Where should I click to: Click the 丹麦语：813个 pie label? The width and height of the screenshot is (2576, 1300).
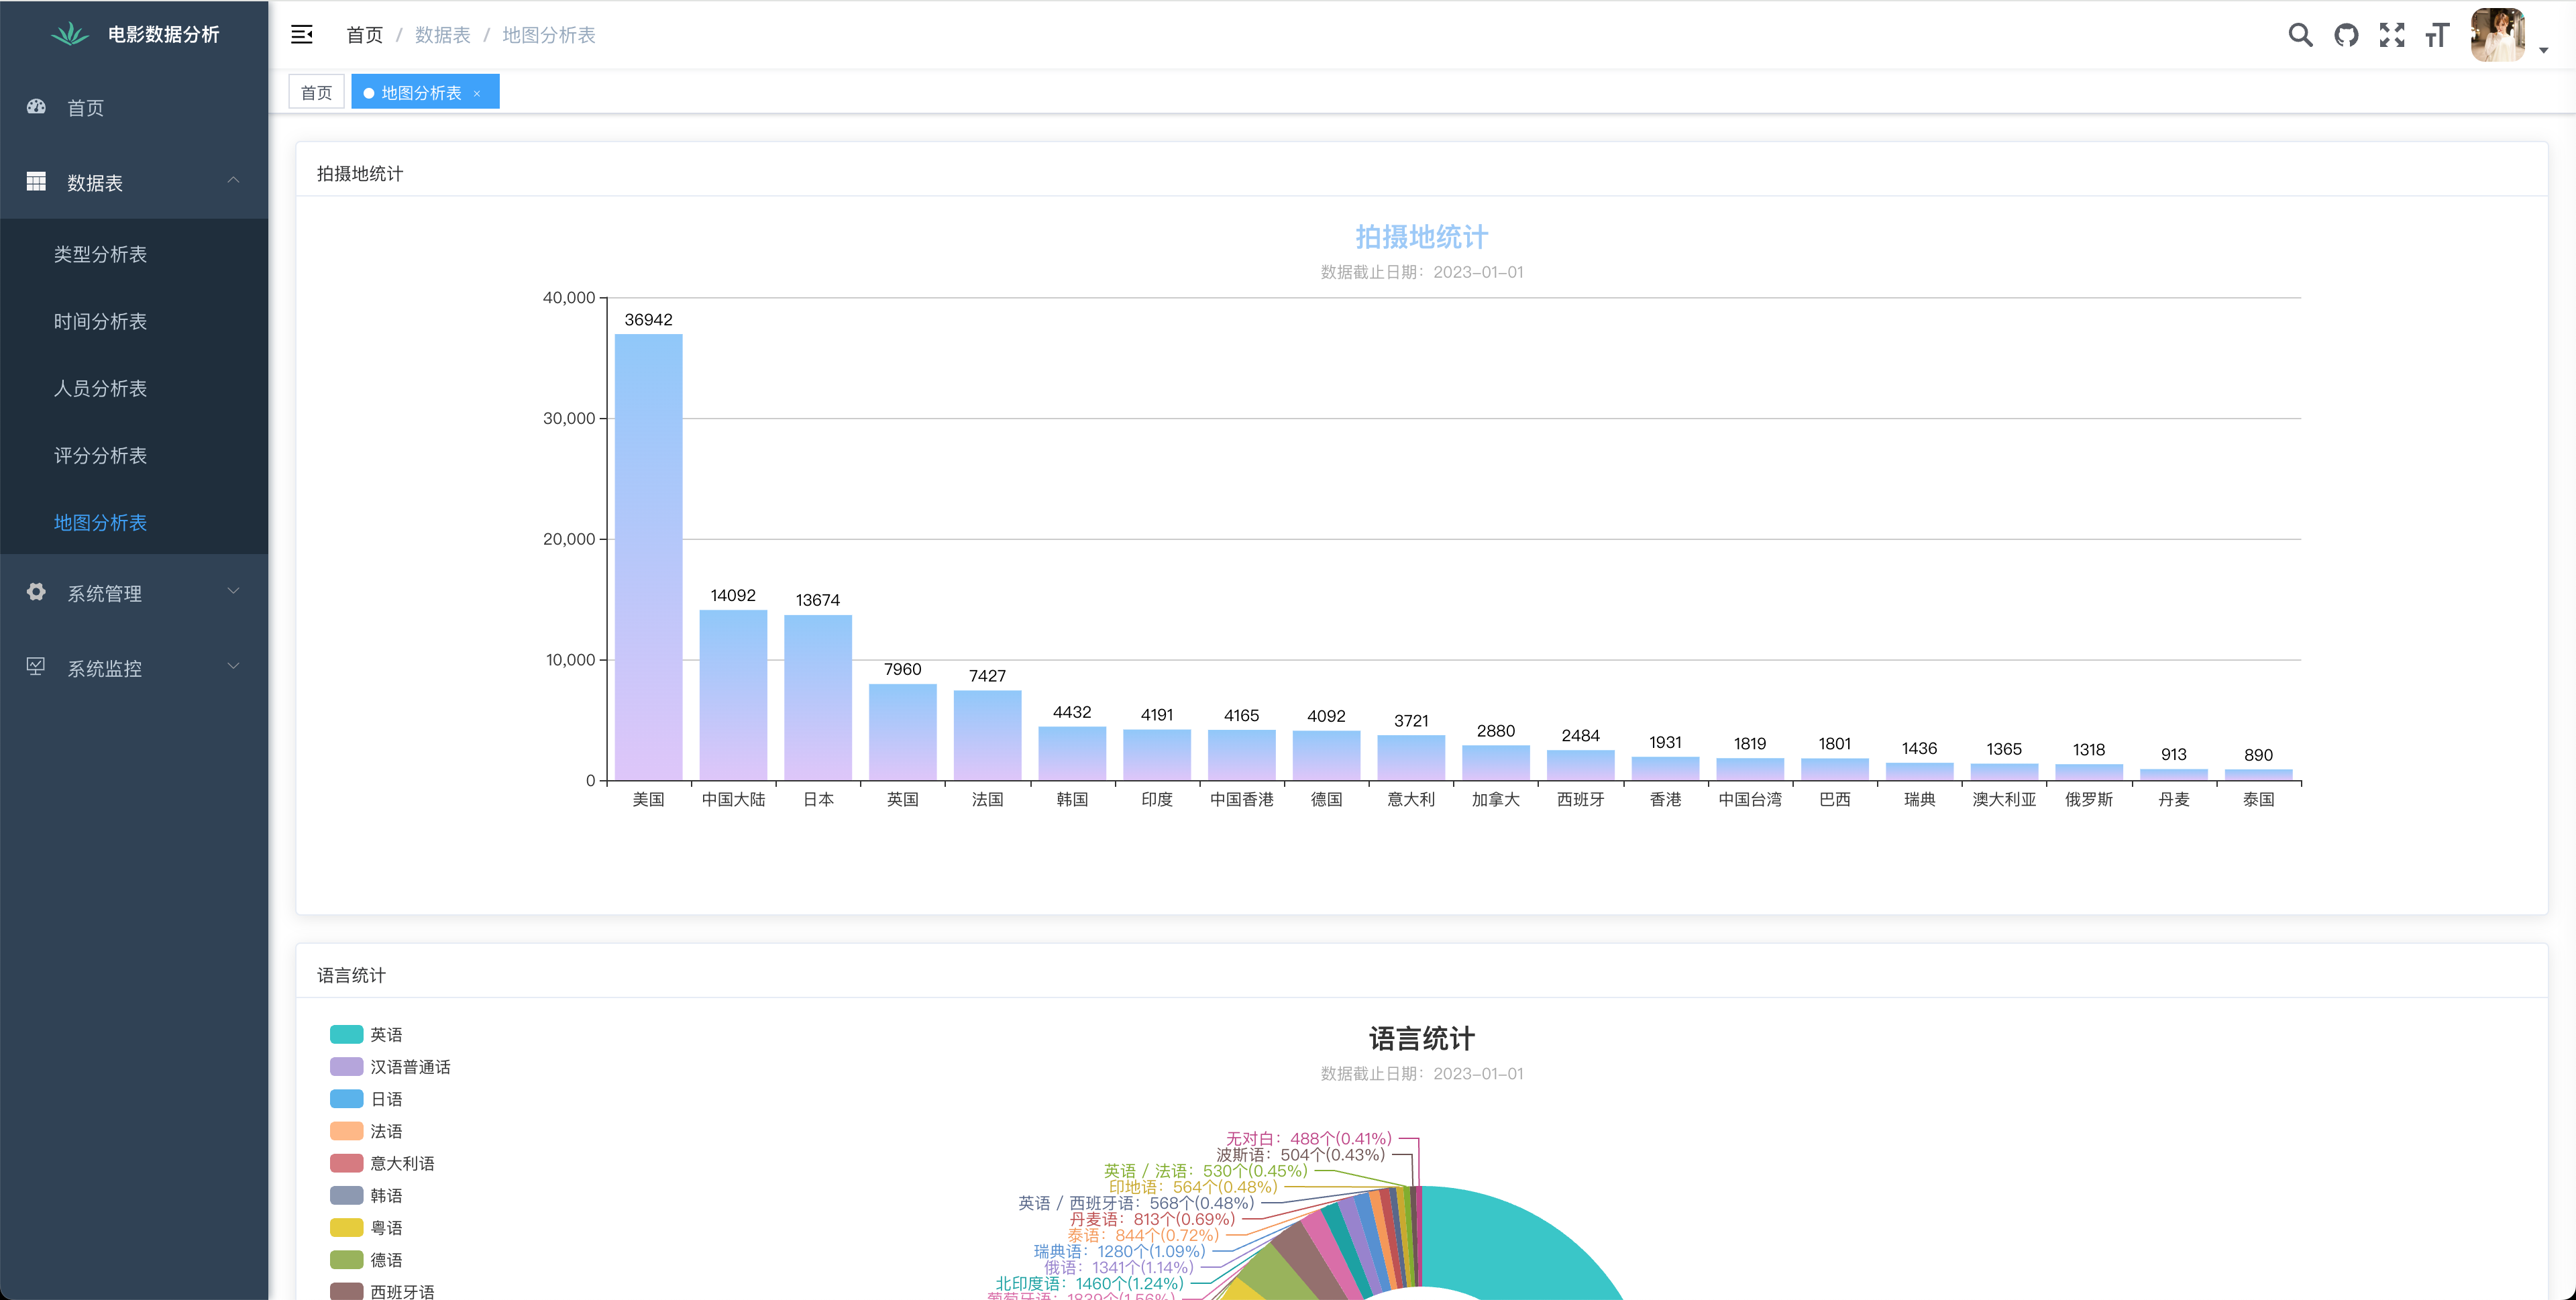(1152, 1219)
